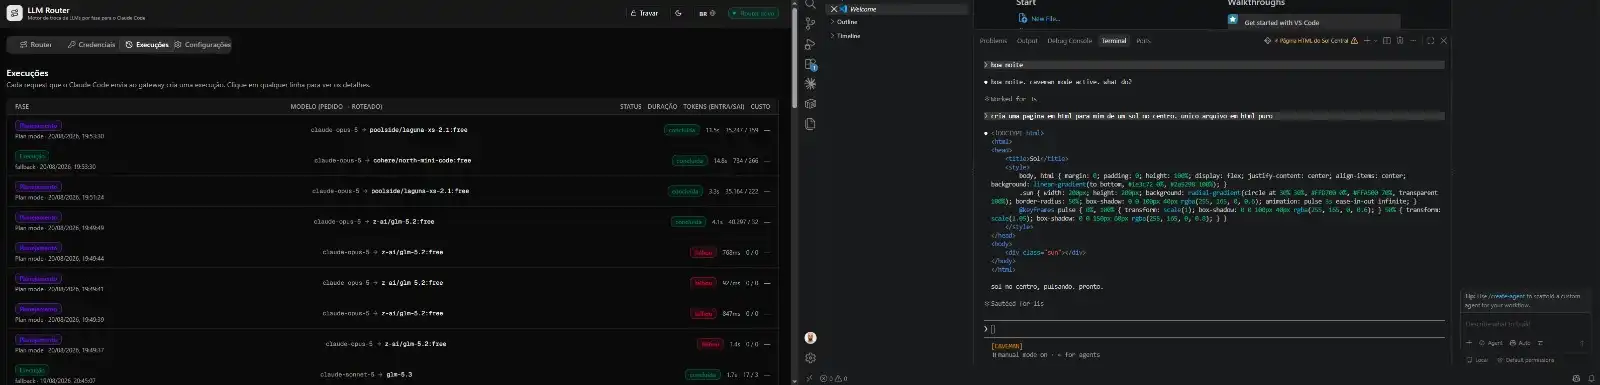This screenshot has height=385, width=1600.
Task: Click the DURAÇÃO column header
Action: (662, 106)
